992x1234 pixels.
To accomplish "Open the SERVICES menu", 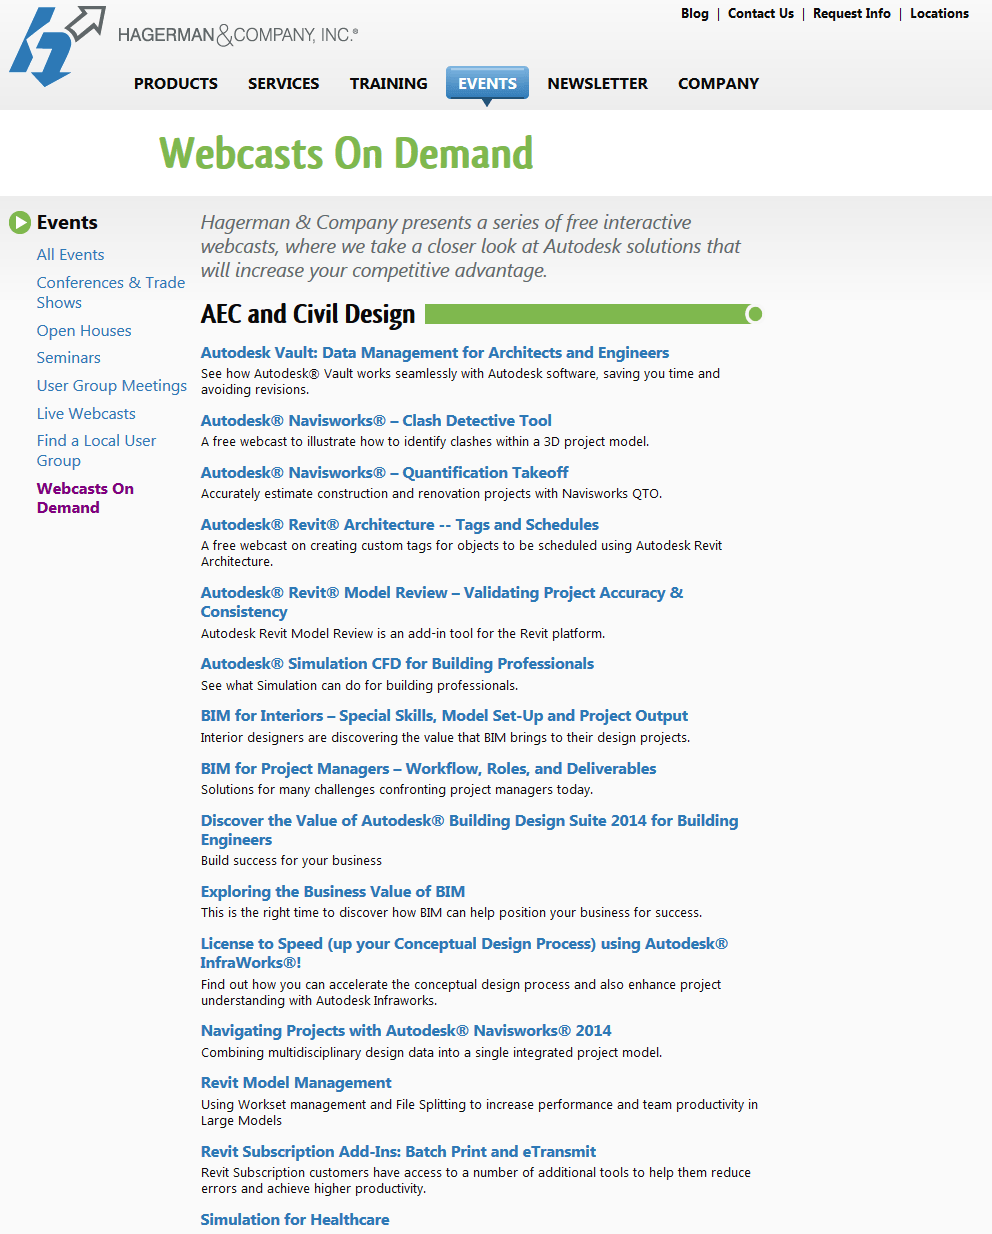I will coord(283,84).
